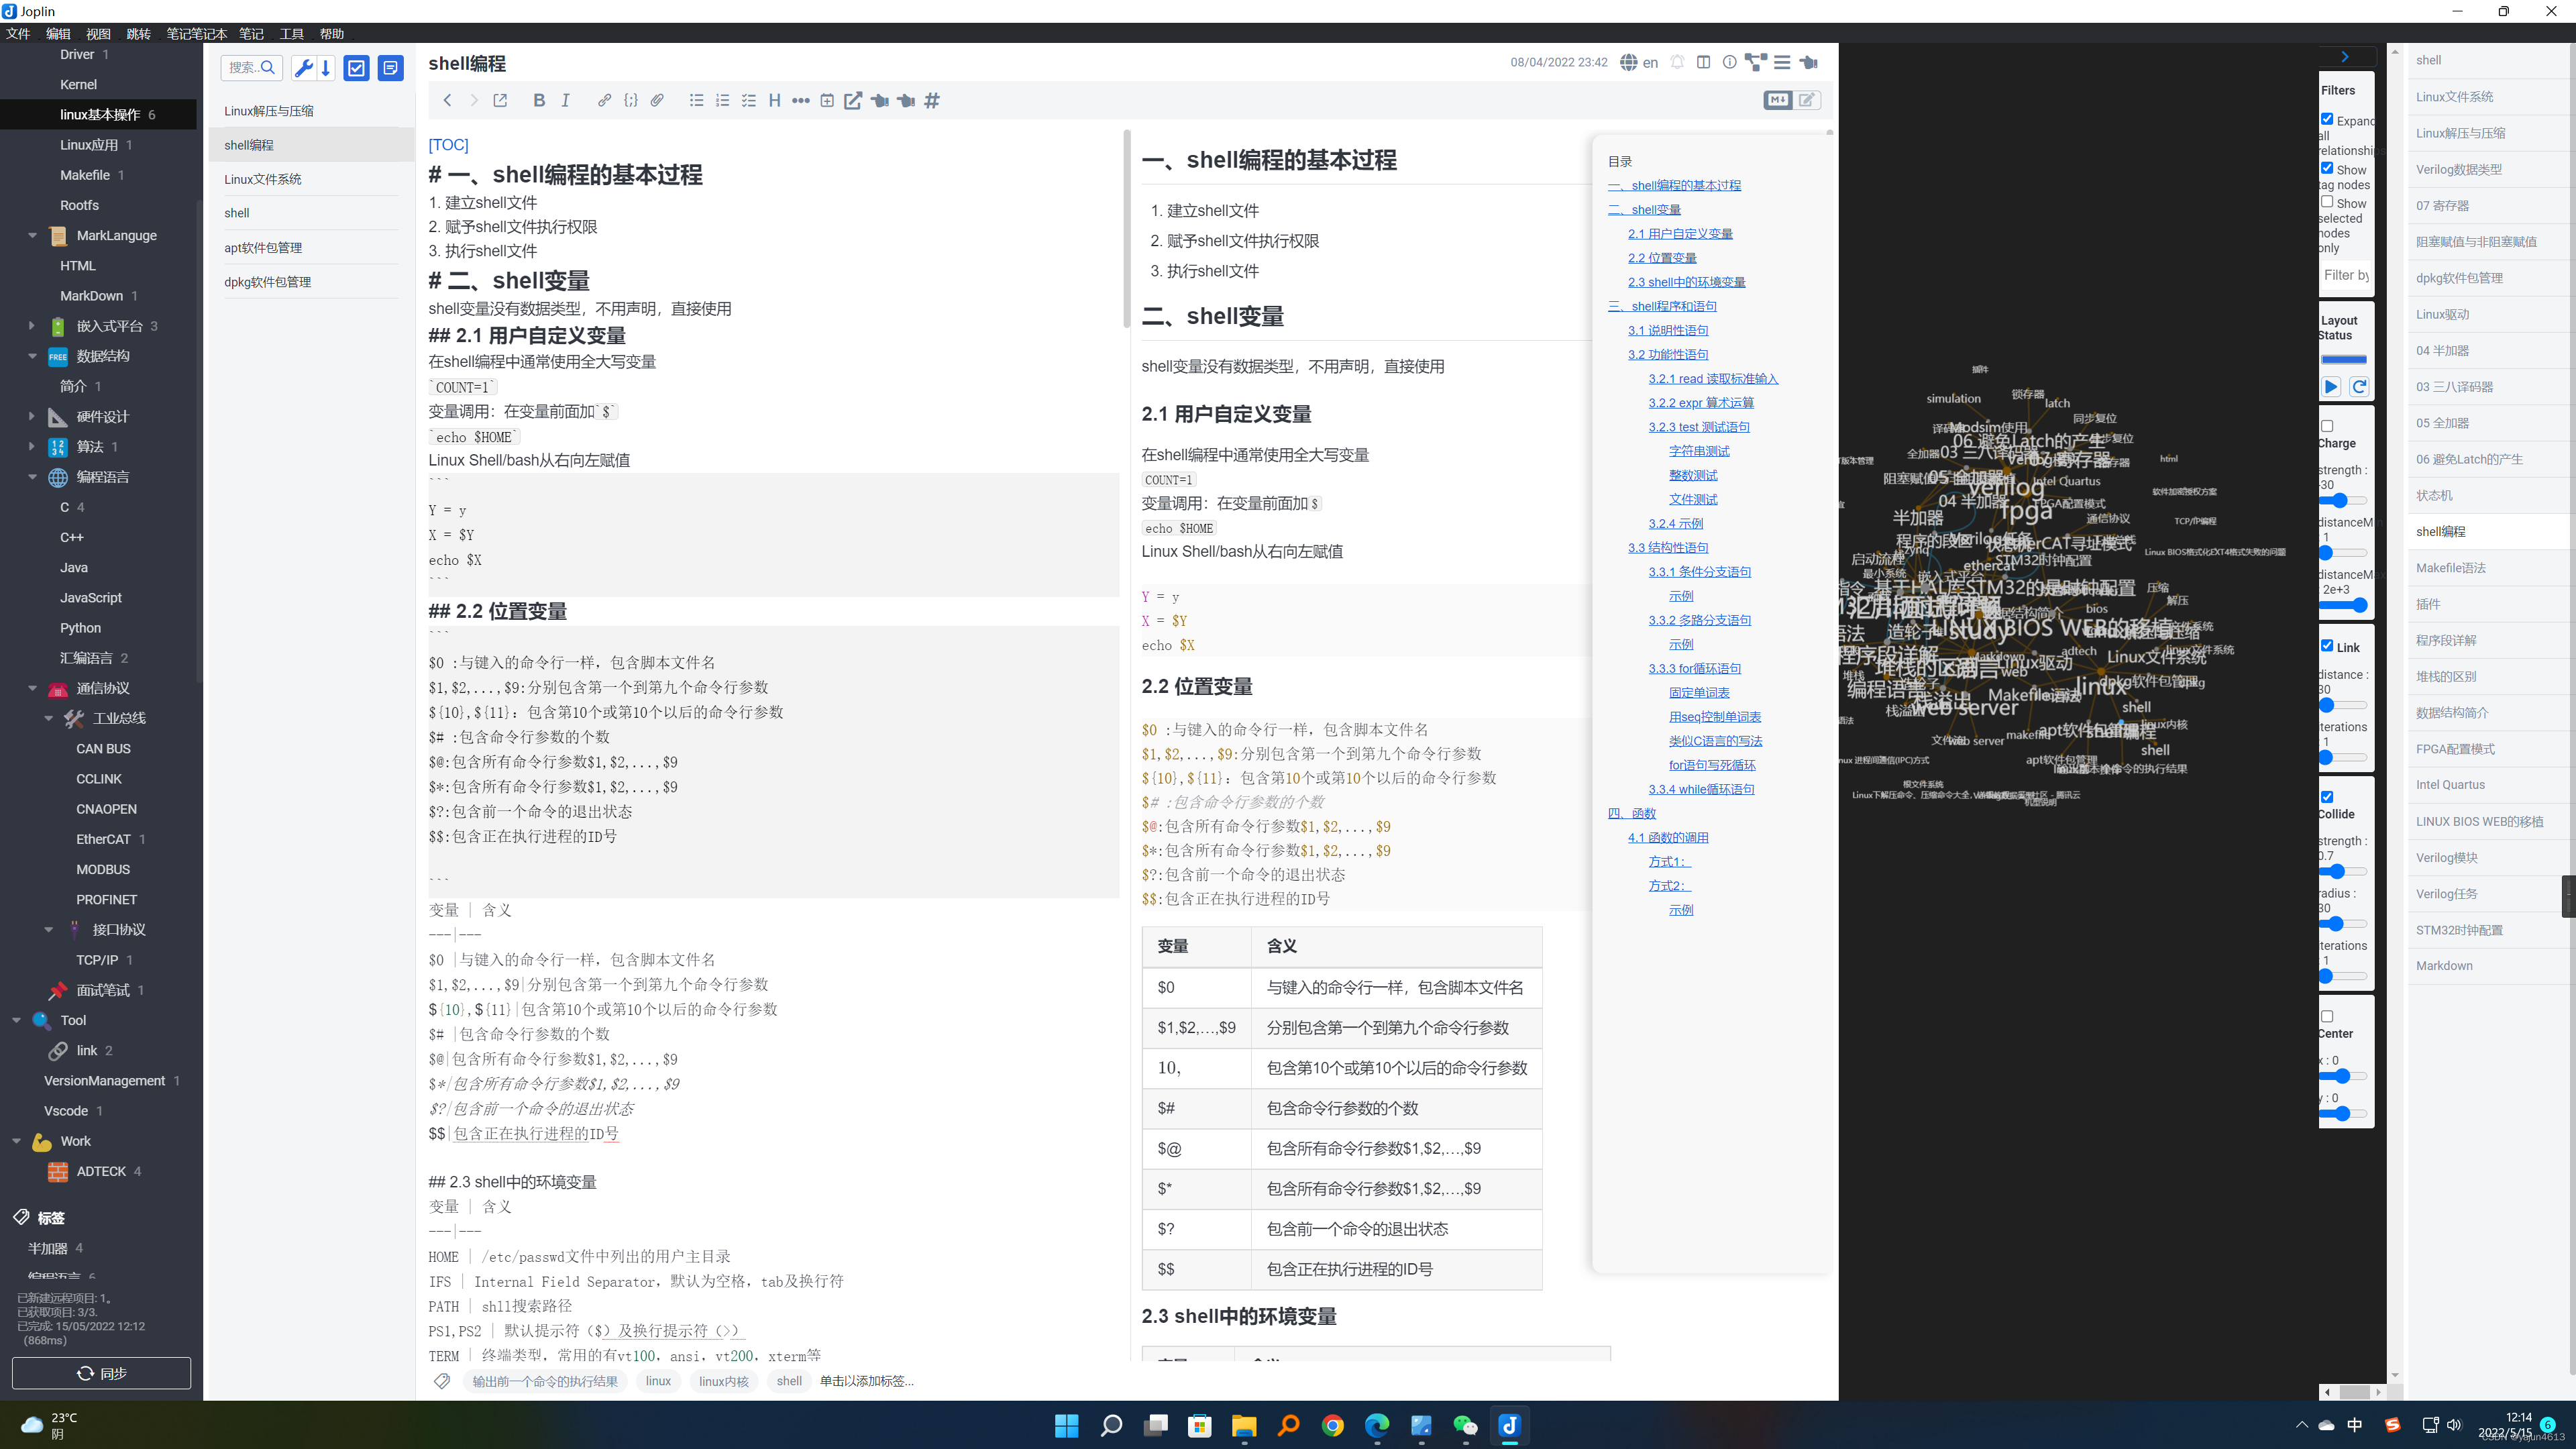The width and height of the screenshot is (2576, 1449).
Task: Jump to TOC link 2.1 用户自定义变量
Action: (x=1680, y=234)
